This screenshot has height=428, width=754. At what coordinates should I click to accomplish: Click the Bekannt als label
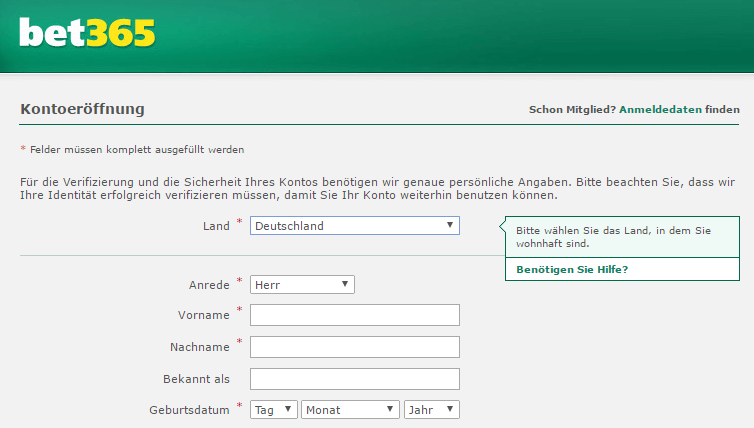196,379
